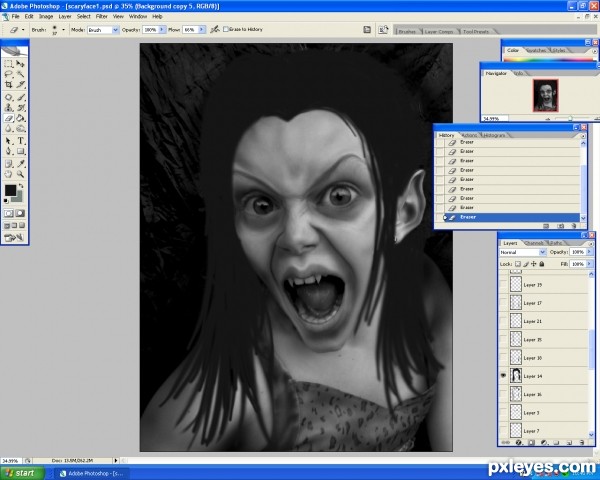Click Adobe Photoshop taskbar button
Image resolution: width=600 pixels, height=480 pixels.
point(92,473)
